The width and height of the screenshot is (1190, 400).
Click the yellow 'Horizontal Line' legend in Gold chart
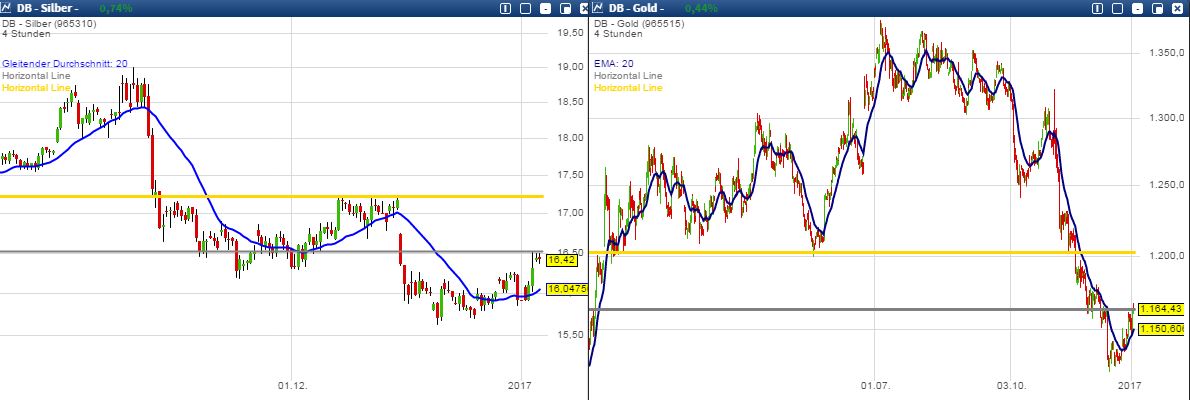(x=628, y=87)
